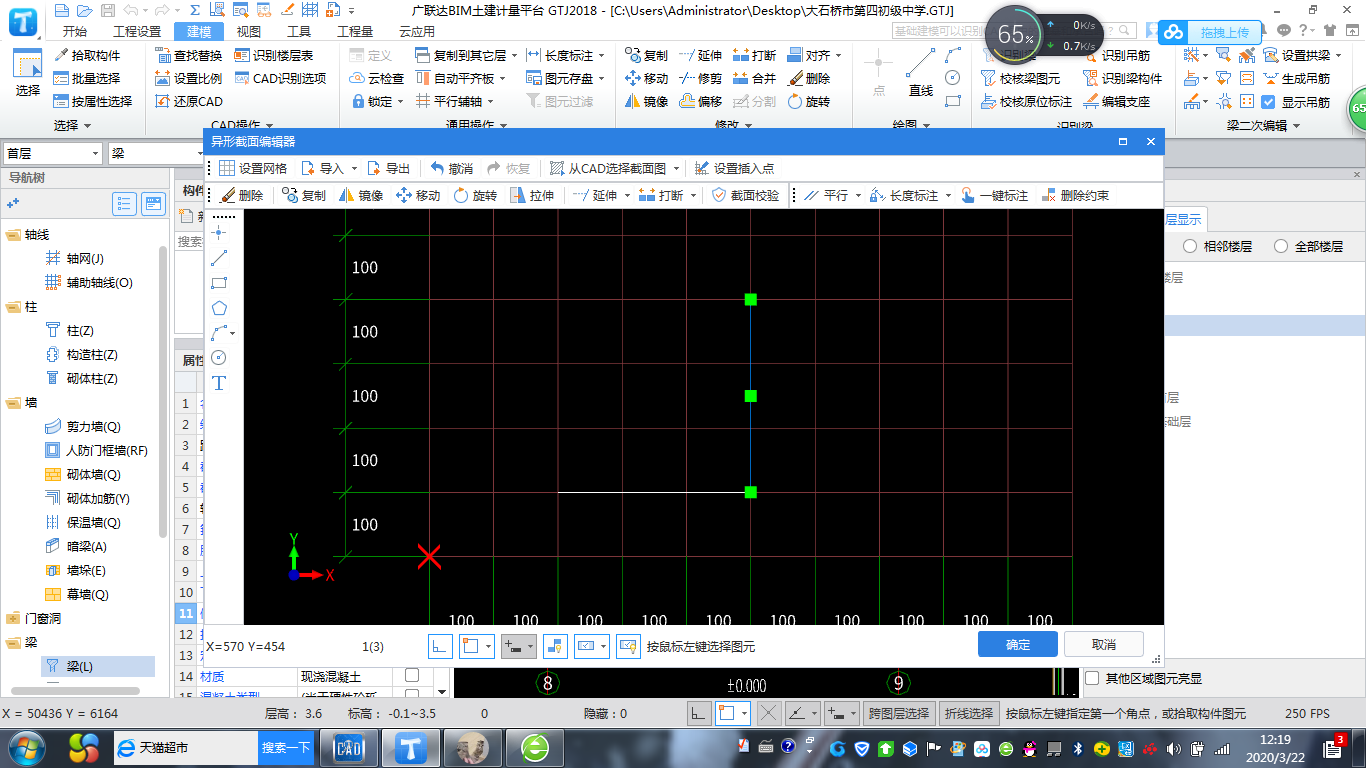Expand the 复制到其它层 dropdown in ribbon

tap(515, 55)
